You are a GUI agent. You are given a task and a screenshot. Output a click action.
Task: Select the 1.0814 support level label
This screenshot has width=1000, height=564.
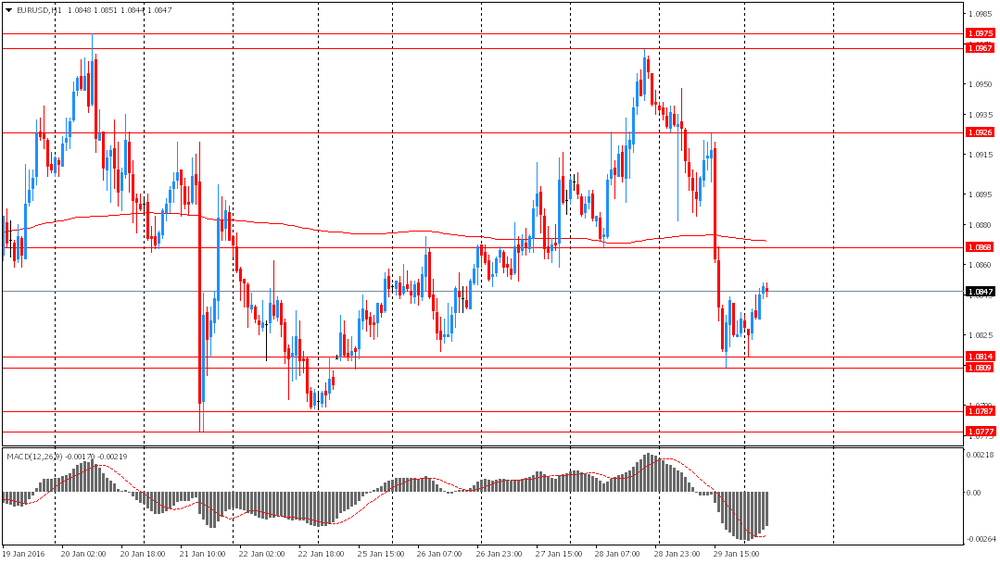click(x=980, y=357)
